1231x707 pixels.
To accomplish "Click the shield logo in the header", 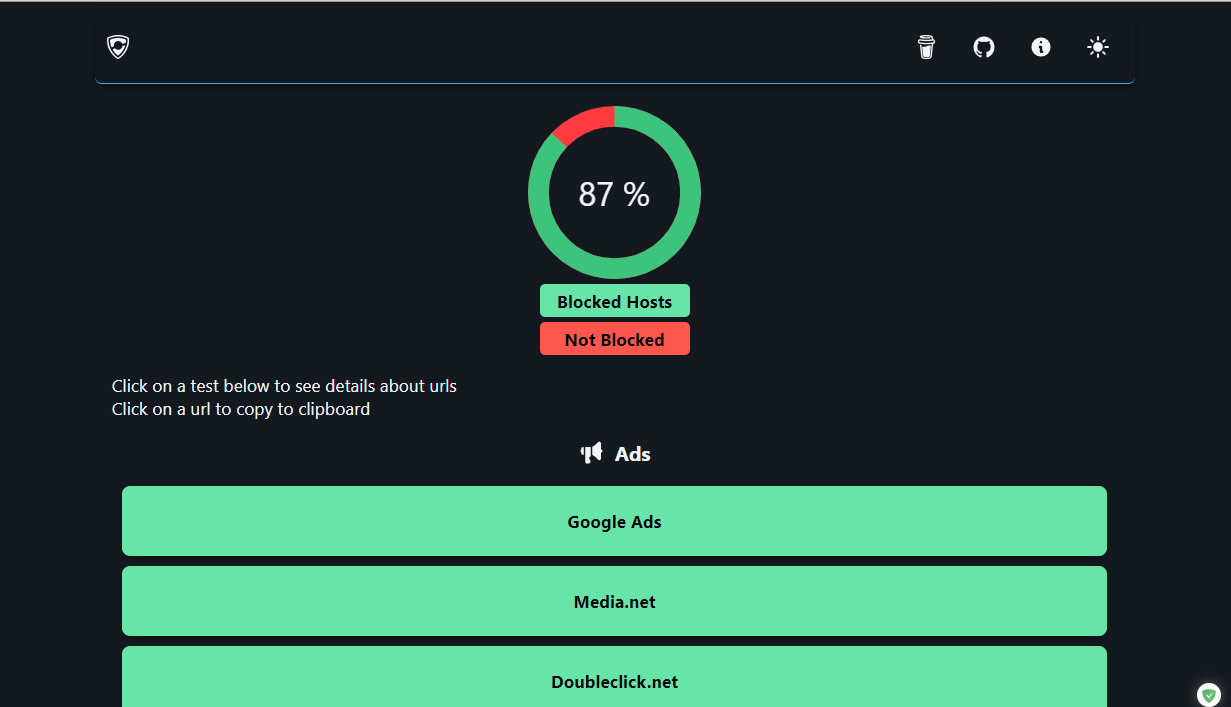I will [118, 47].
